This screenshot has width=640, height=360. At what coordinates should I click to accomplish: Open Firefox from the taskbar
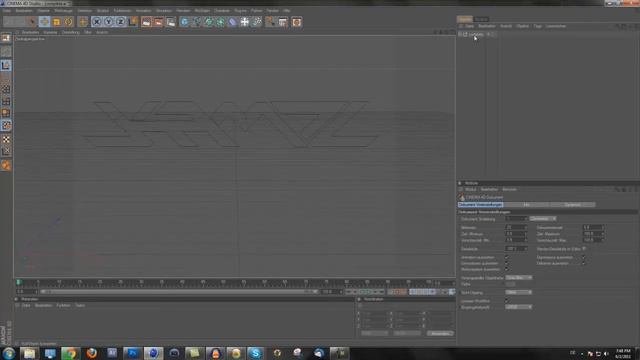[92, 353]
